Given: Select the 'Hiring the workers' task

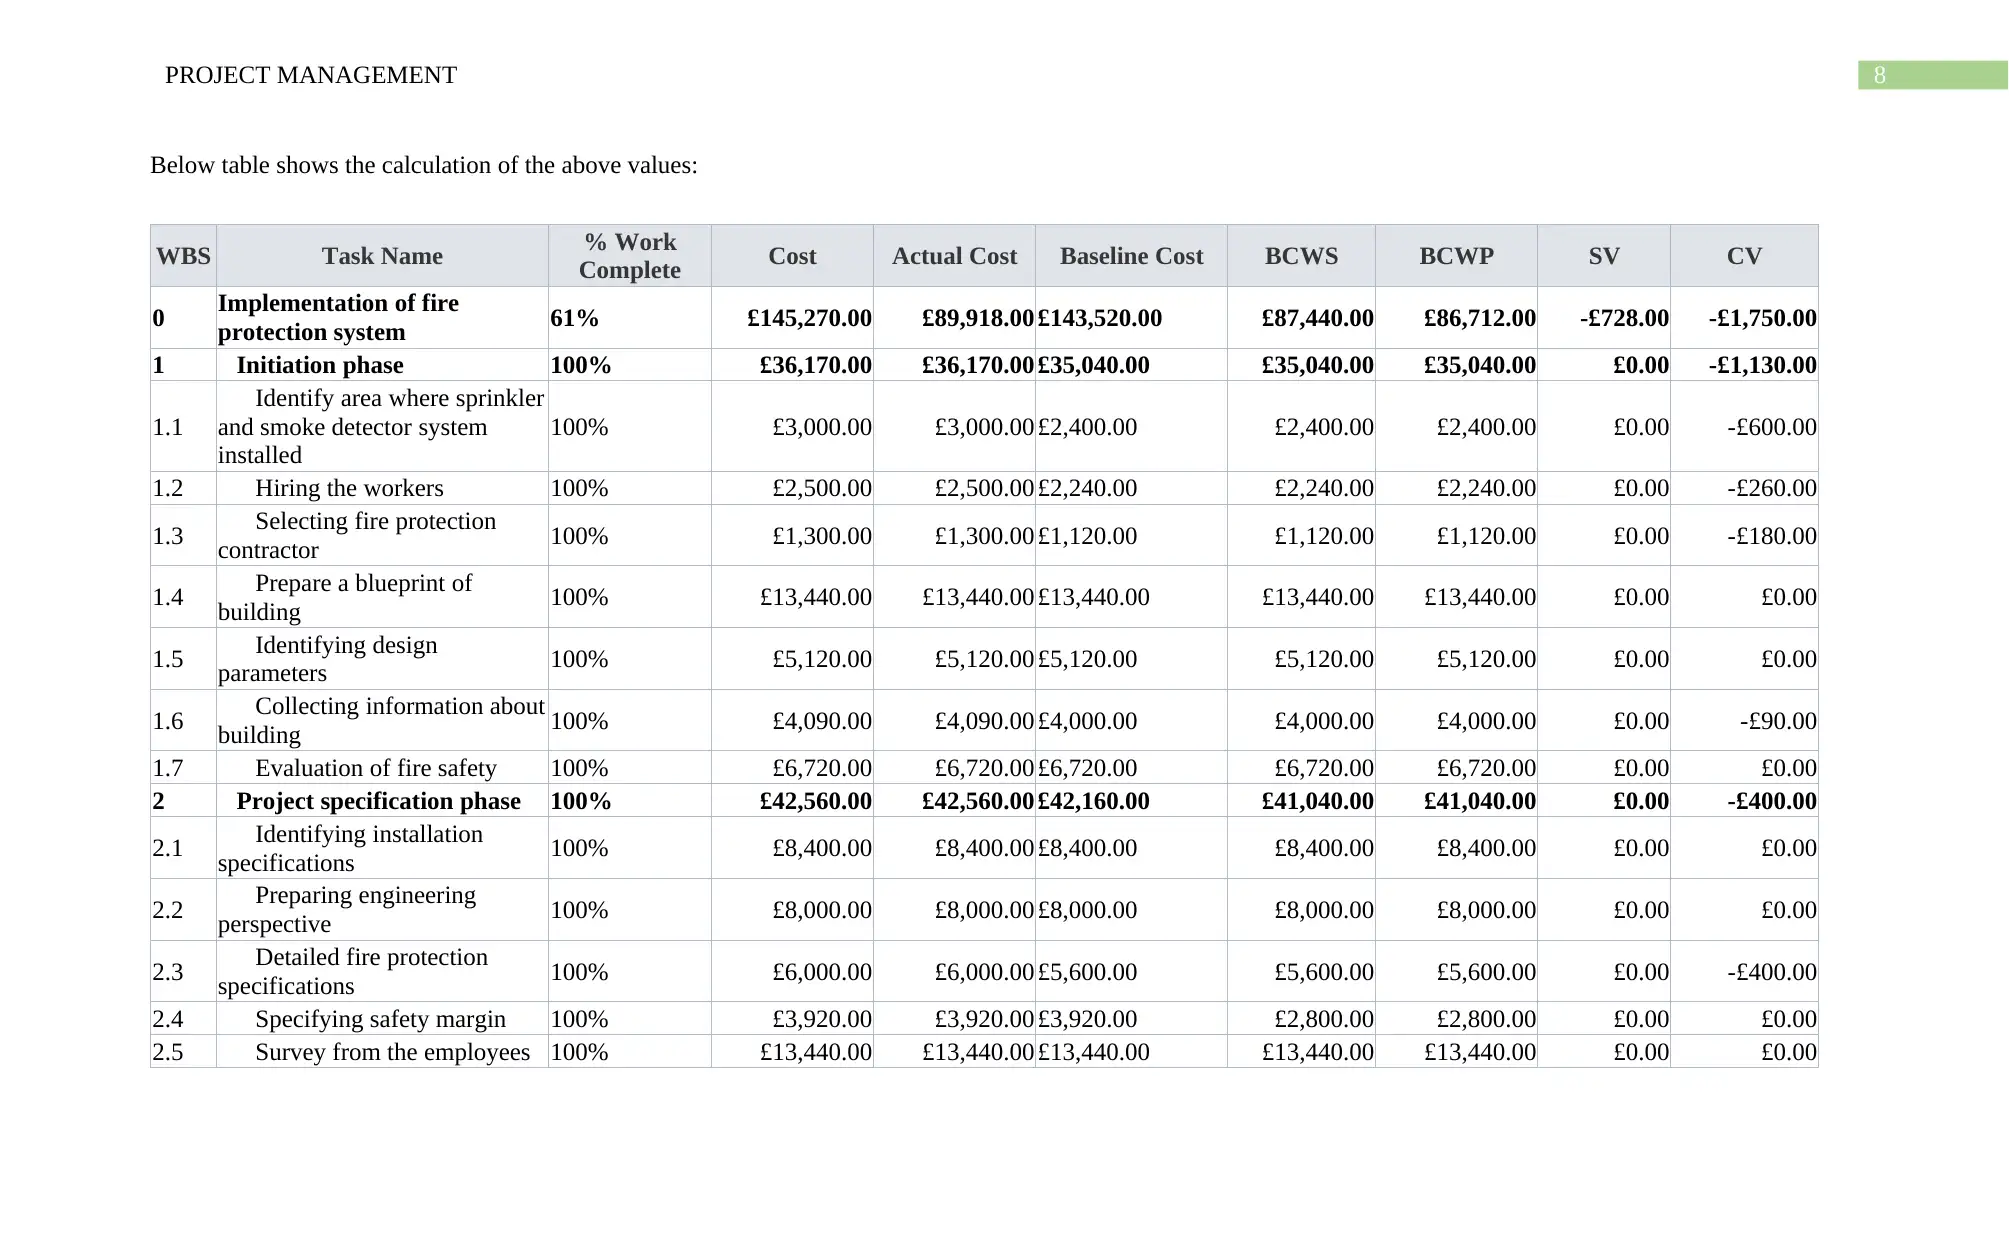Looking at the screenshot, I should tap(349, 488).
